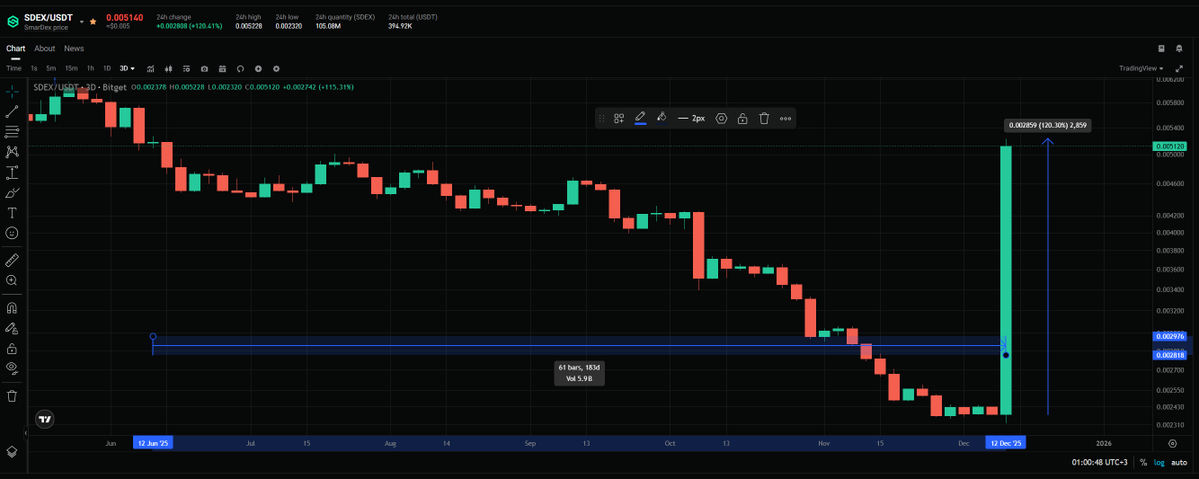Viewport: 1199px width, 479px height.
Task: Toggle magnet mode in left toolbar
Action: [11, 308]
